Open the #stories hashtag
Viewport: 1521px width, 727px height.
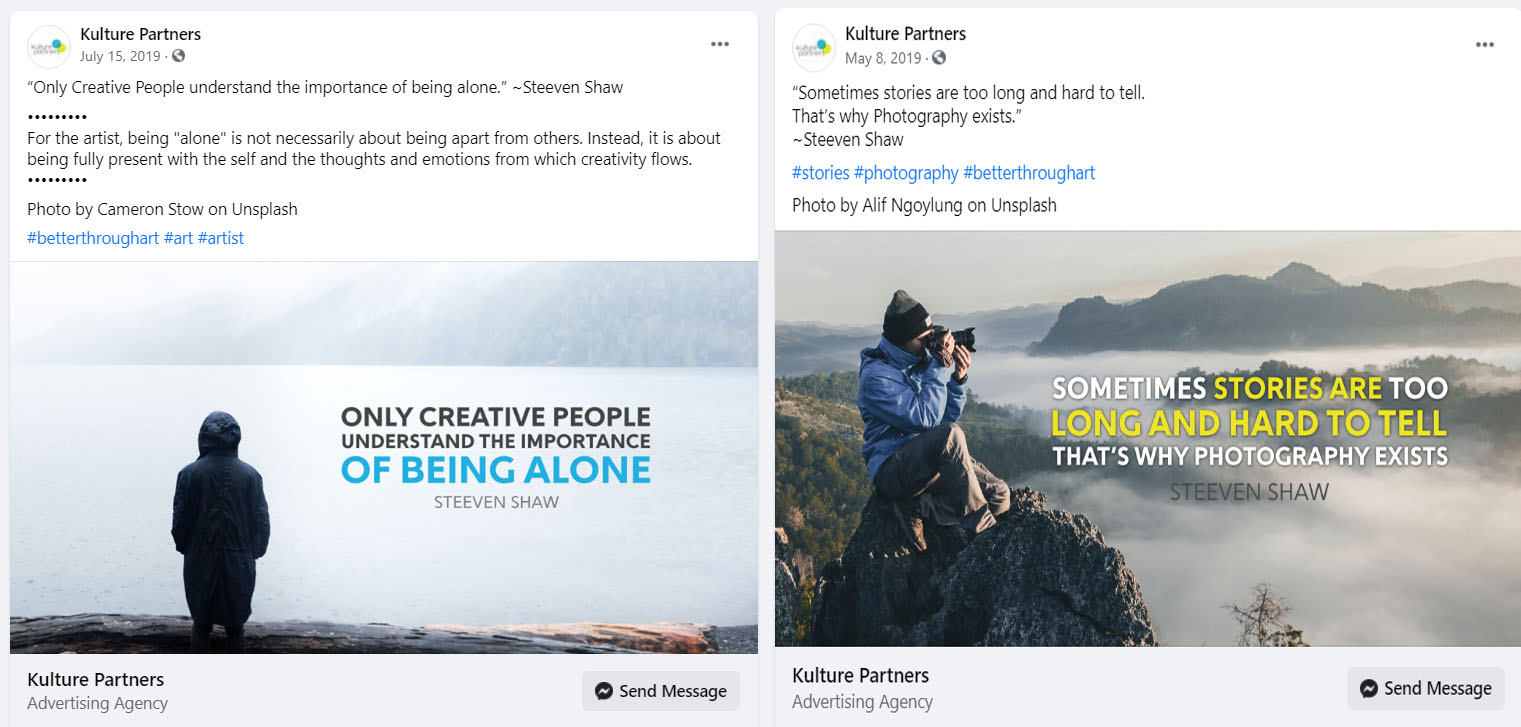820,173
